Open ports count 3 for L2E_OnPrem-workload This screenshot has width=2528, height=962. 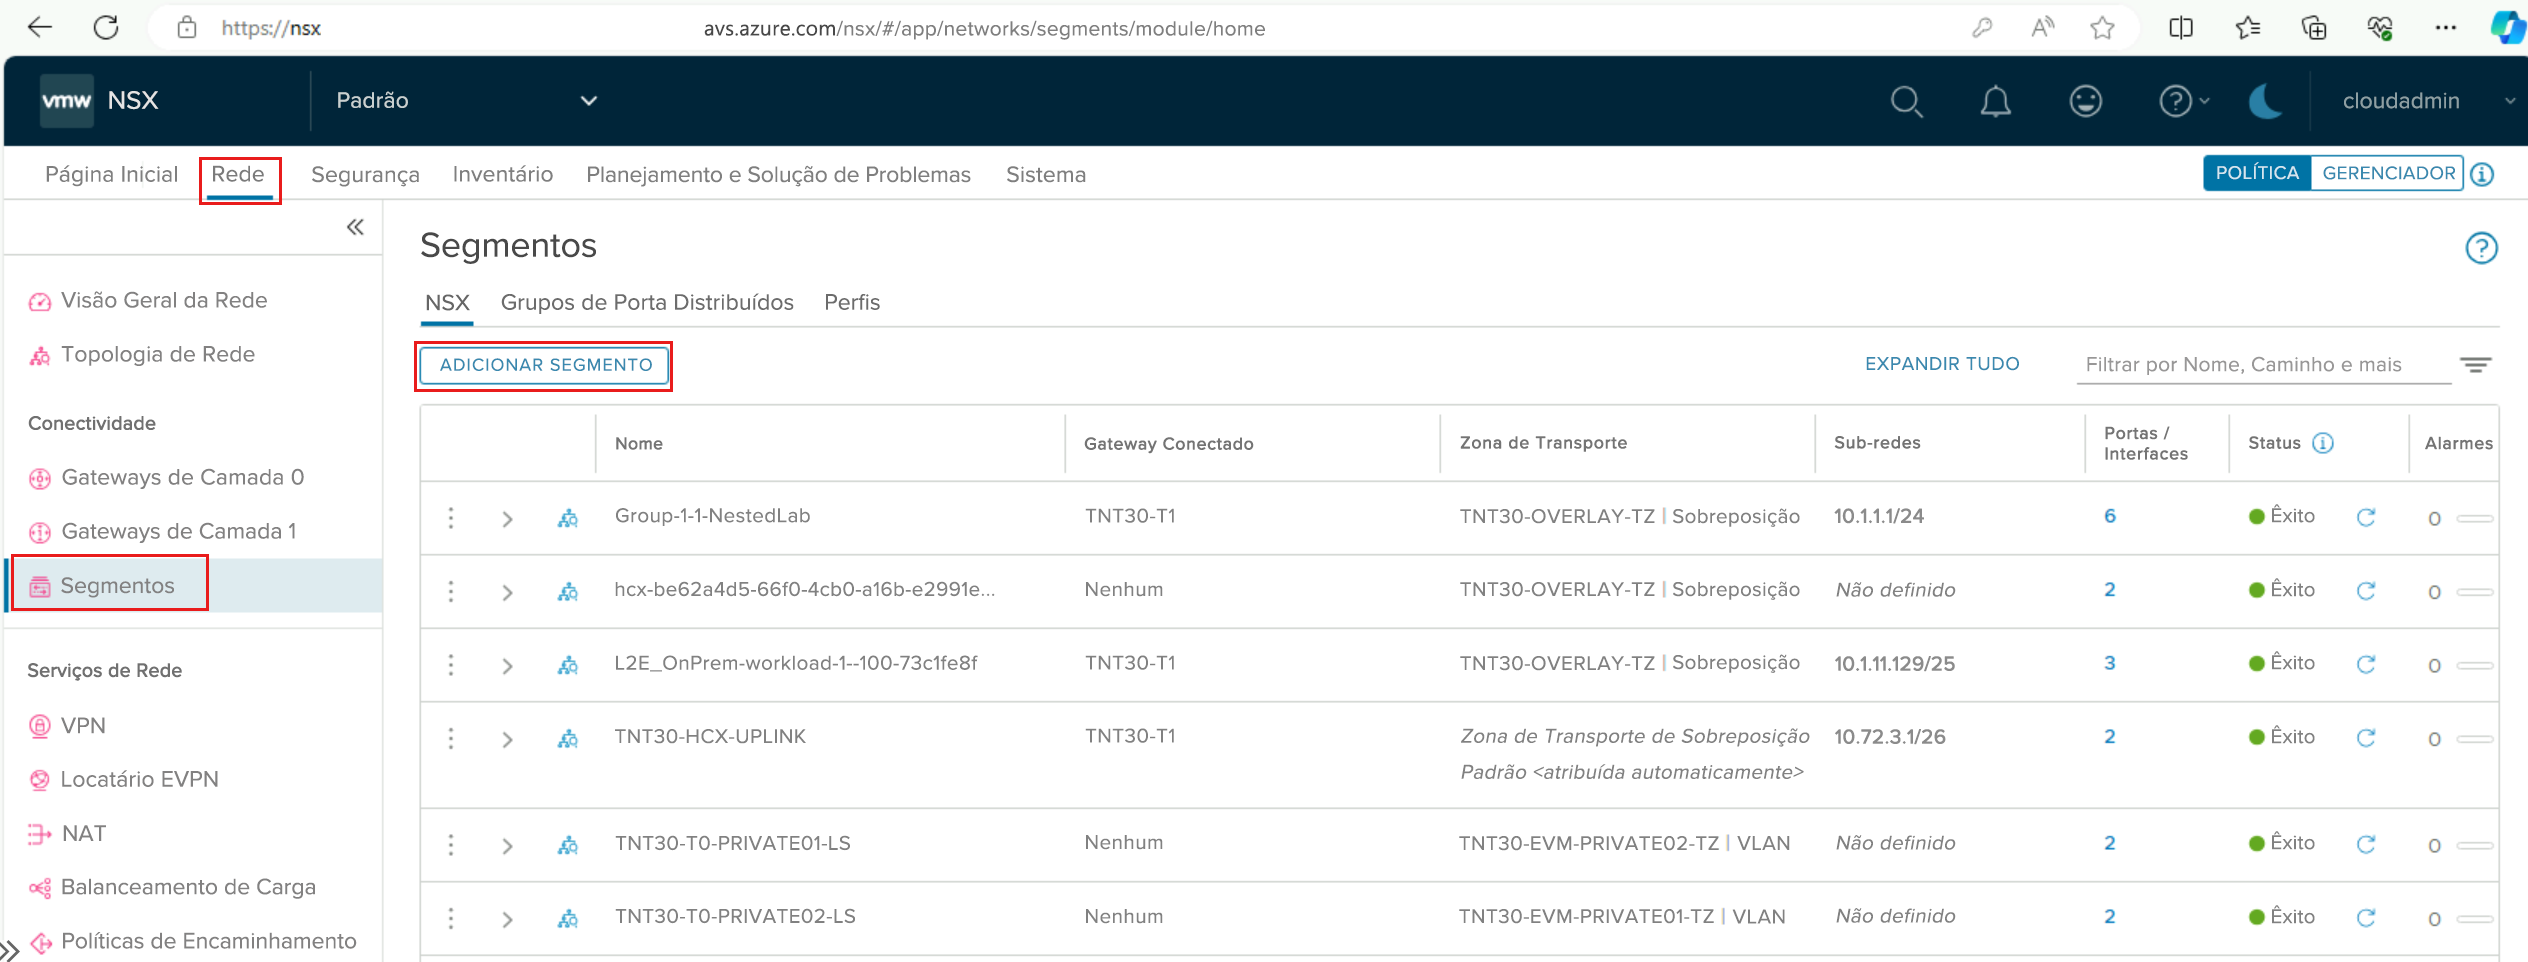pos(2110,663)
